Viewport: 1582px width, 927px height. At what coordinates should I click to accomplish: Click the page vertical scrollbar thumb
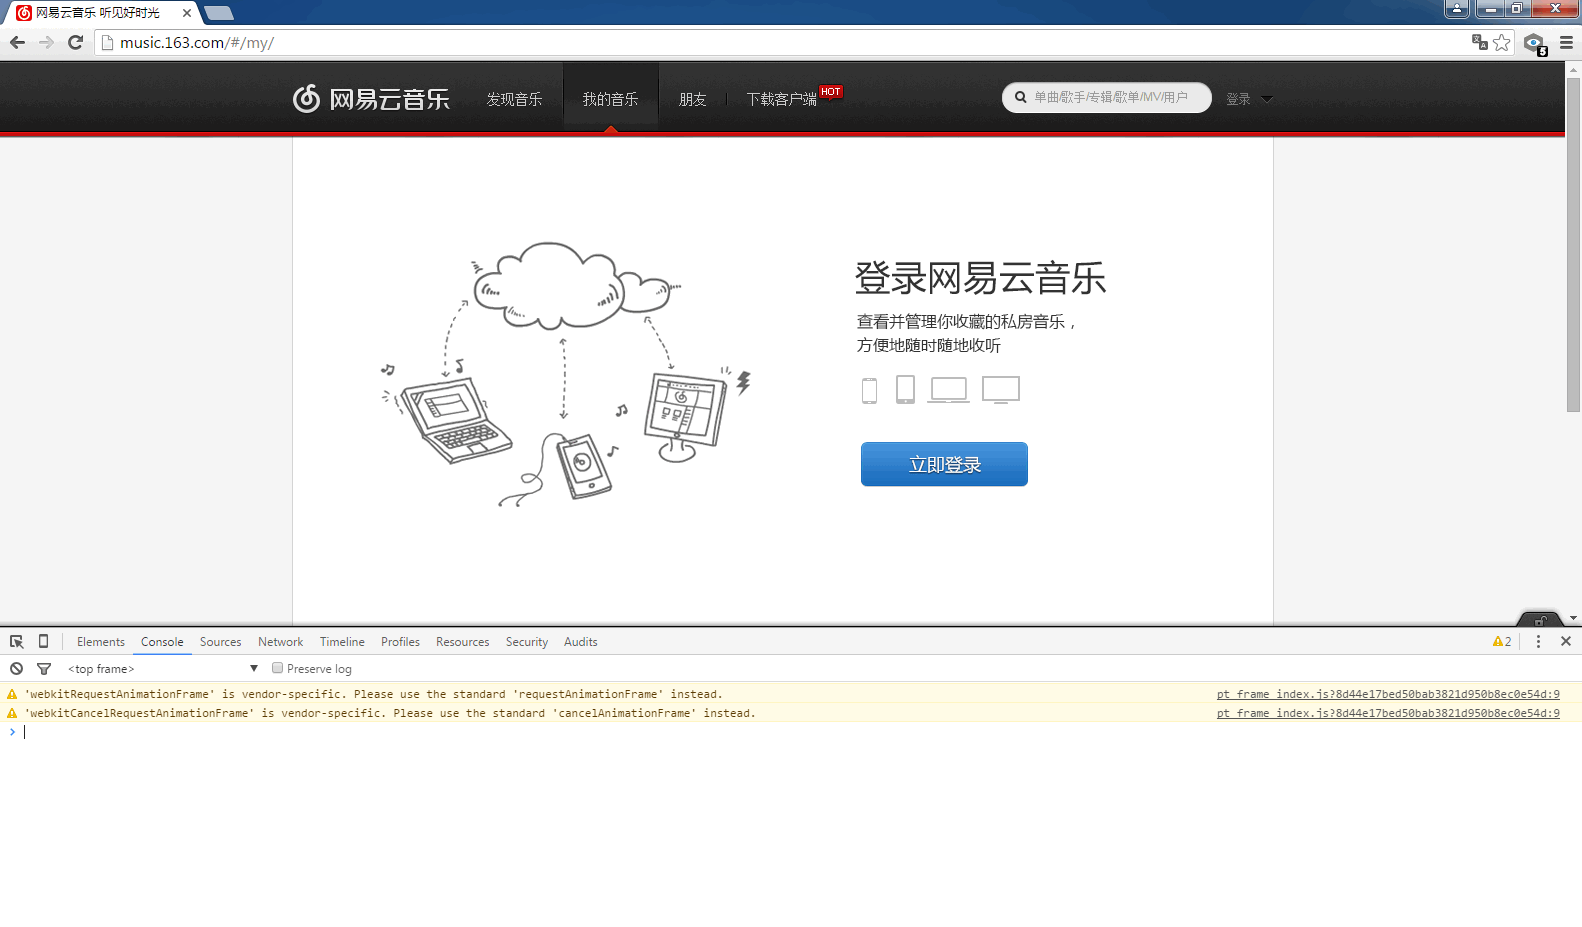click(x=1574, y=244)
